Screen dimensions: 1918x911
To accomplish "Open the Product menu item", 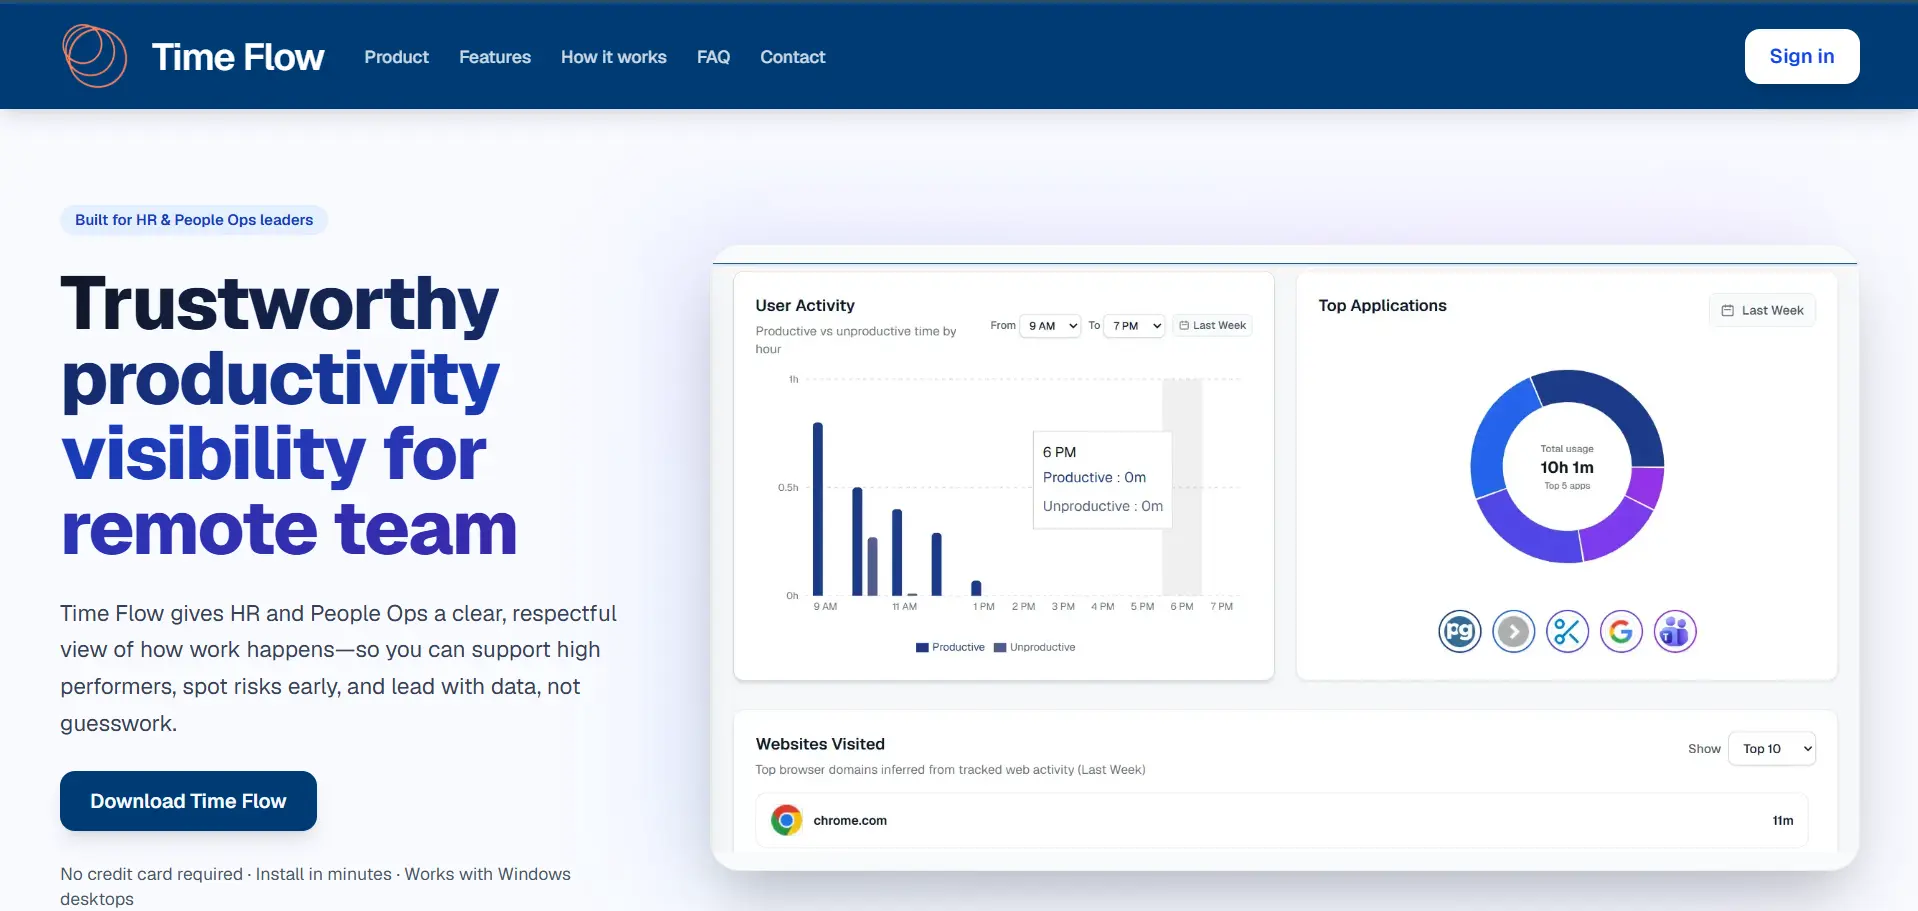I will (x=396, y=57).
